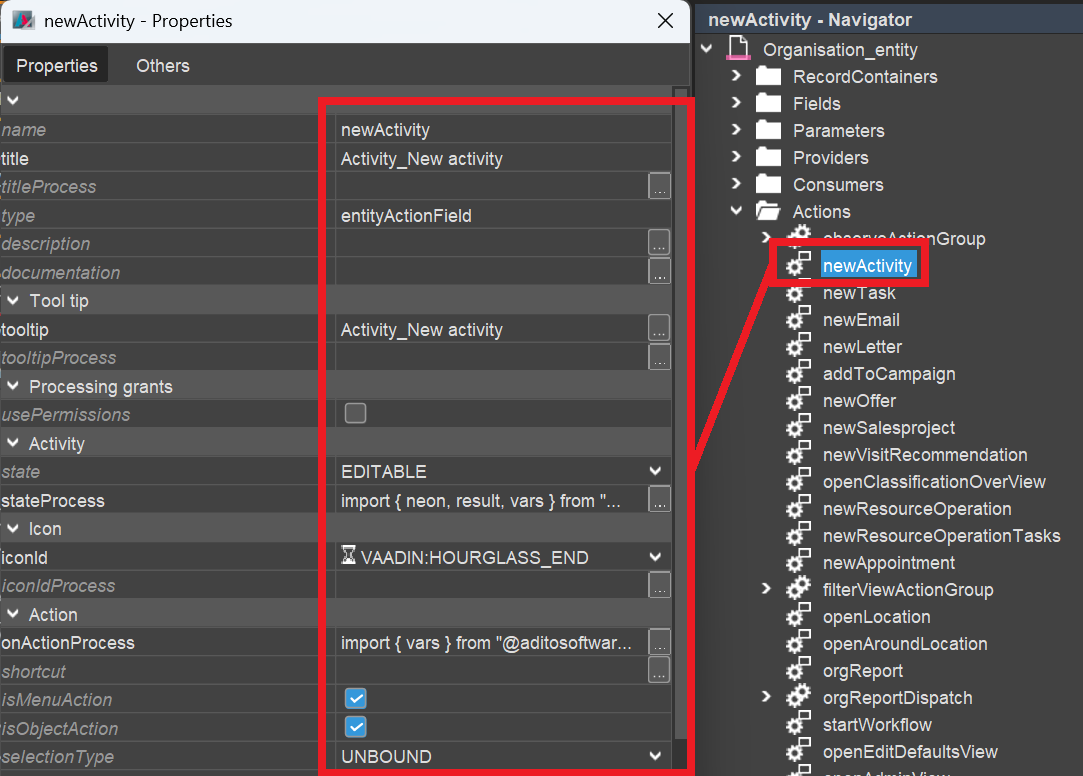Image resolution: width=1083 pixels, height=776 pixels.
Task: Click the RecordContainers folder icon
Action: pos(767,77)
